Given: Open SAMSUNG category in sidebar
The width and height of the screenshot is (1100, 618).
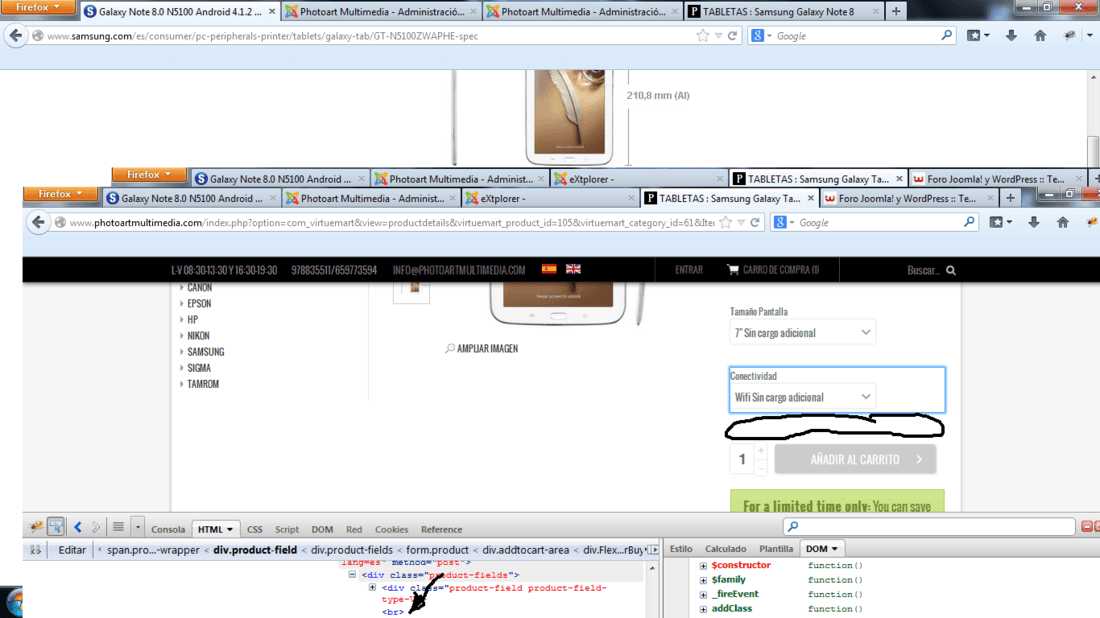Looking at the screenshot, I should (206, 352).
